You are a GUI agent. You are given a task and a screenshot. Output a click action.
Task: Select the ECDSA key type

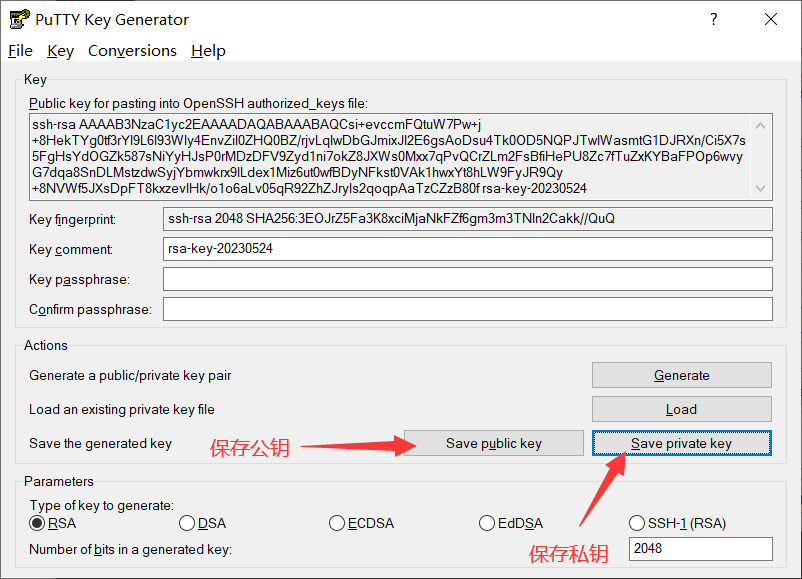point(337,523)
